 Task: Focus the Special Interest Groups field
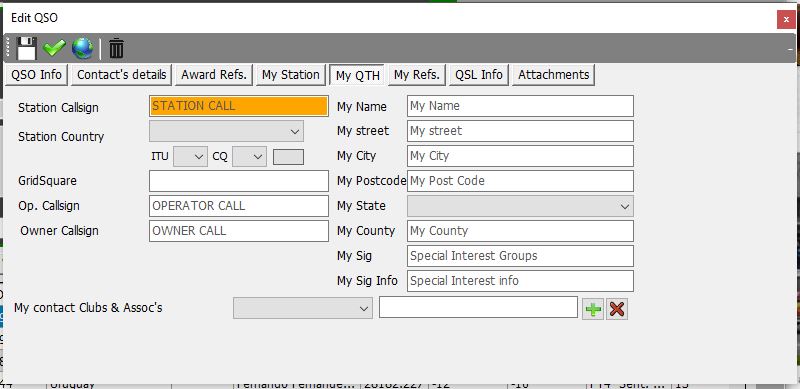click(x=520, y=256)
